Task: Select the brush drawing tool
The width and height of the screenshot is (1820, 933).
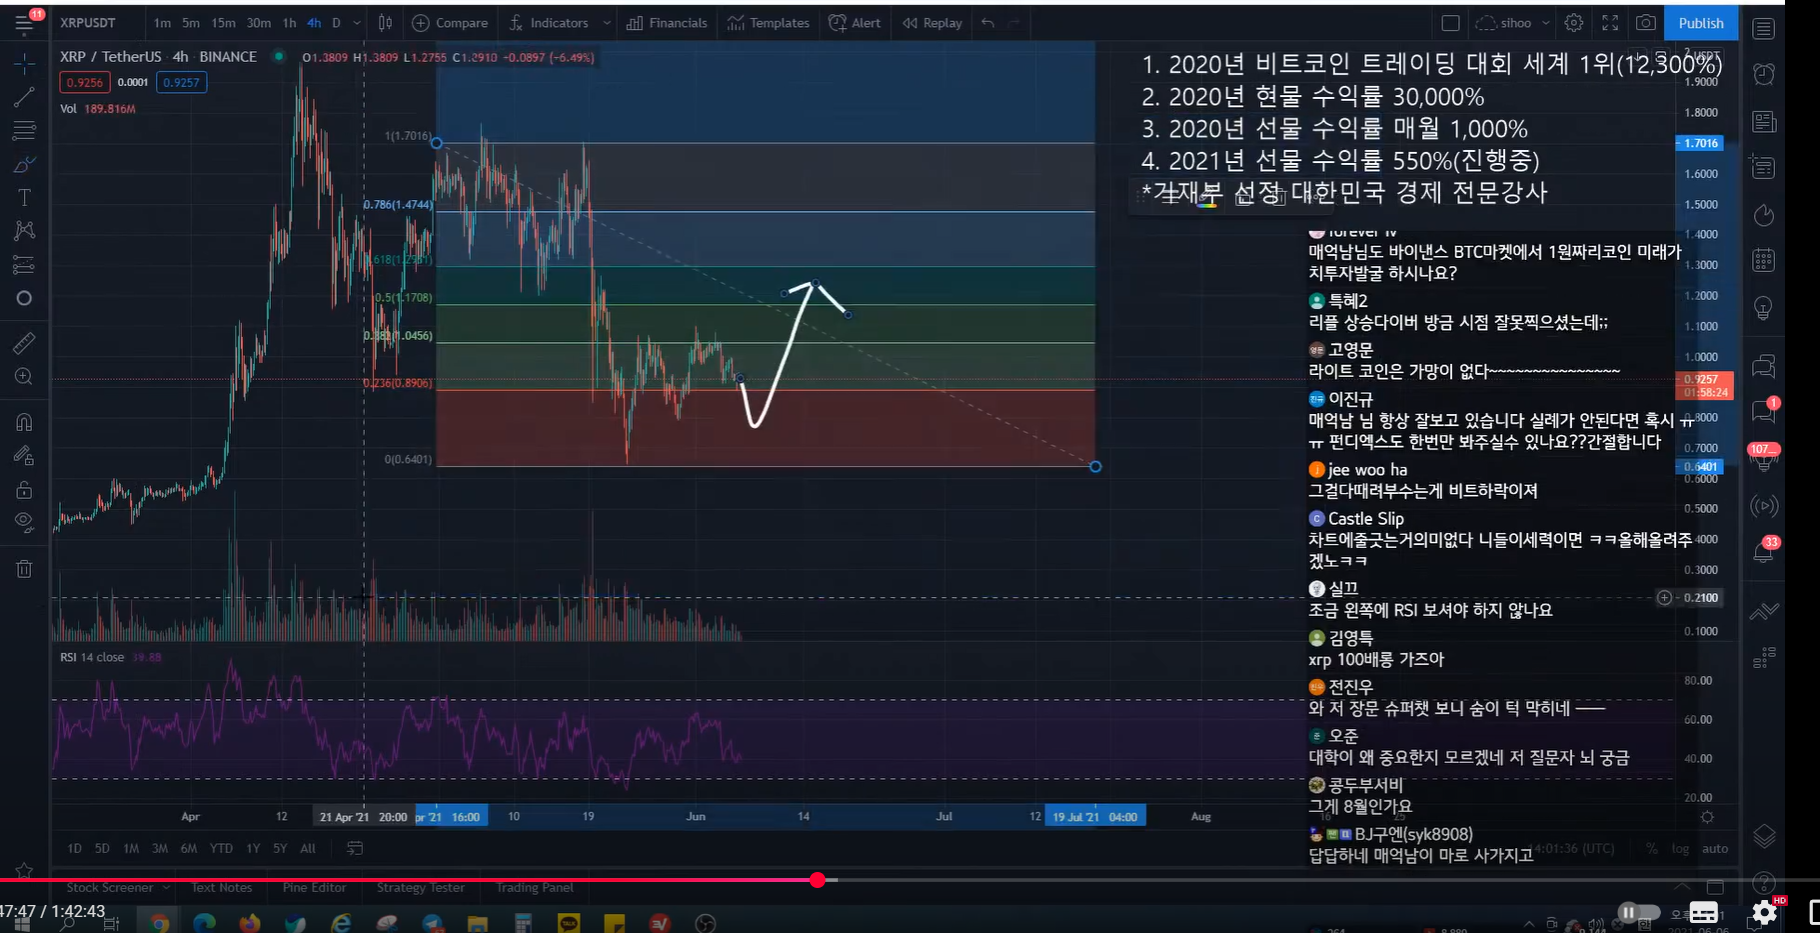Action: pos(24,164)
